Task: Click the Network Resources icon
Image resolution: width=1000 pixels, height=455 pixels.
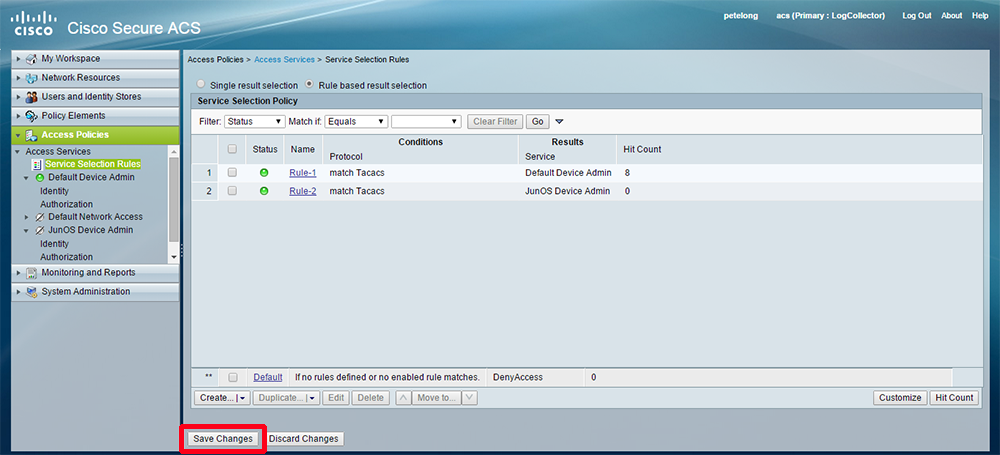Action: [x=32, y=78]
